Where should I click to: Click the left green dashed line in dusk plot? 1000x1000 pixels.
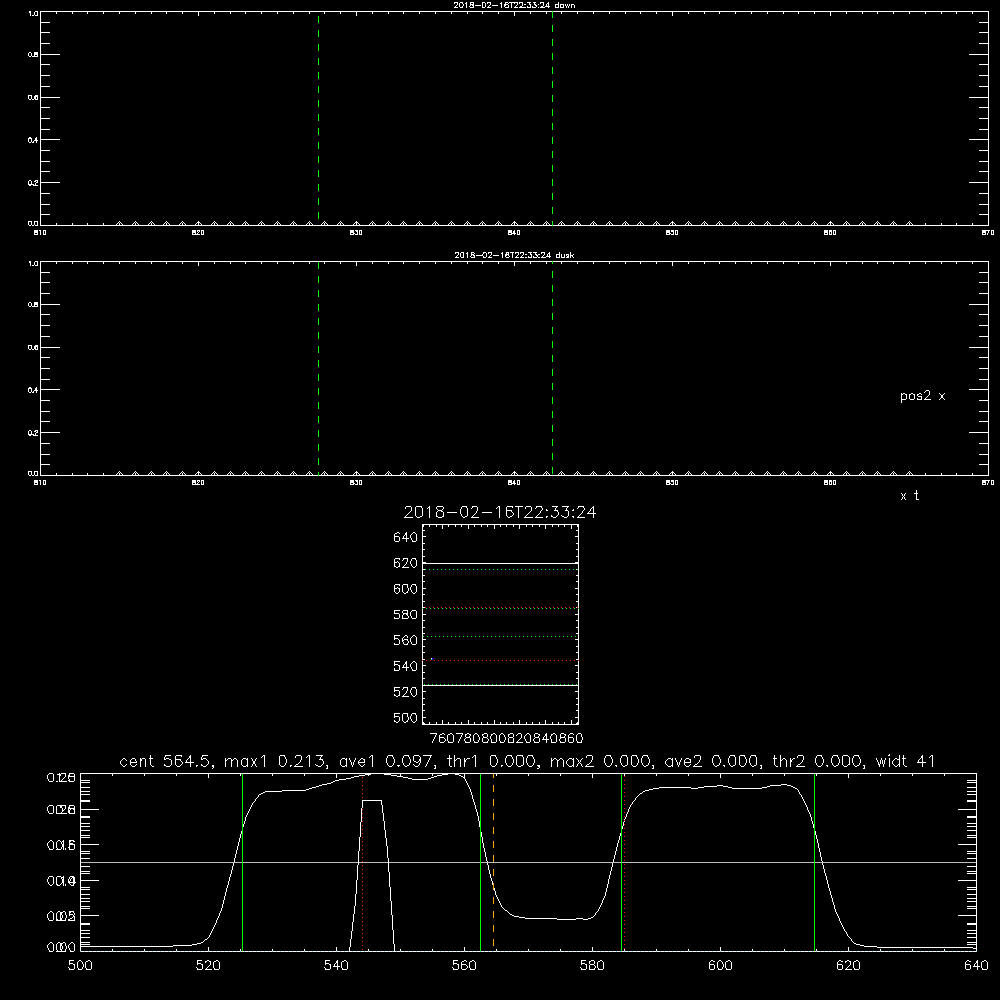pyautogui.click(x=318, y=368)
